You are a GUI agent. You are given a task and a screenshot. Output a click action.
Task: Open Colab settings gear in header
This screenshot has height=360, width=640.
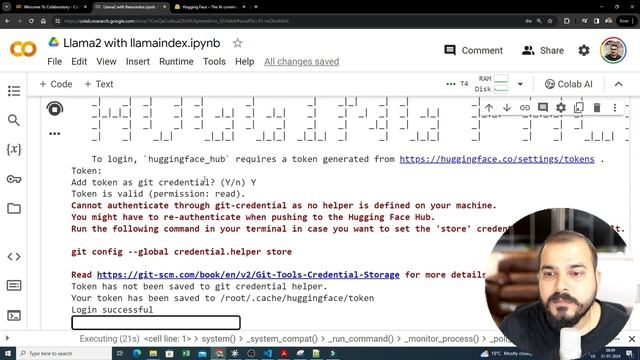tap(584, 50)
